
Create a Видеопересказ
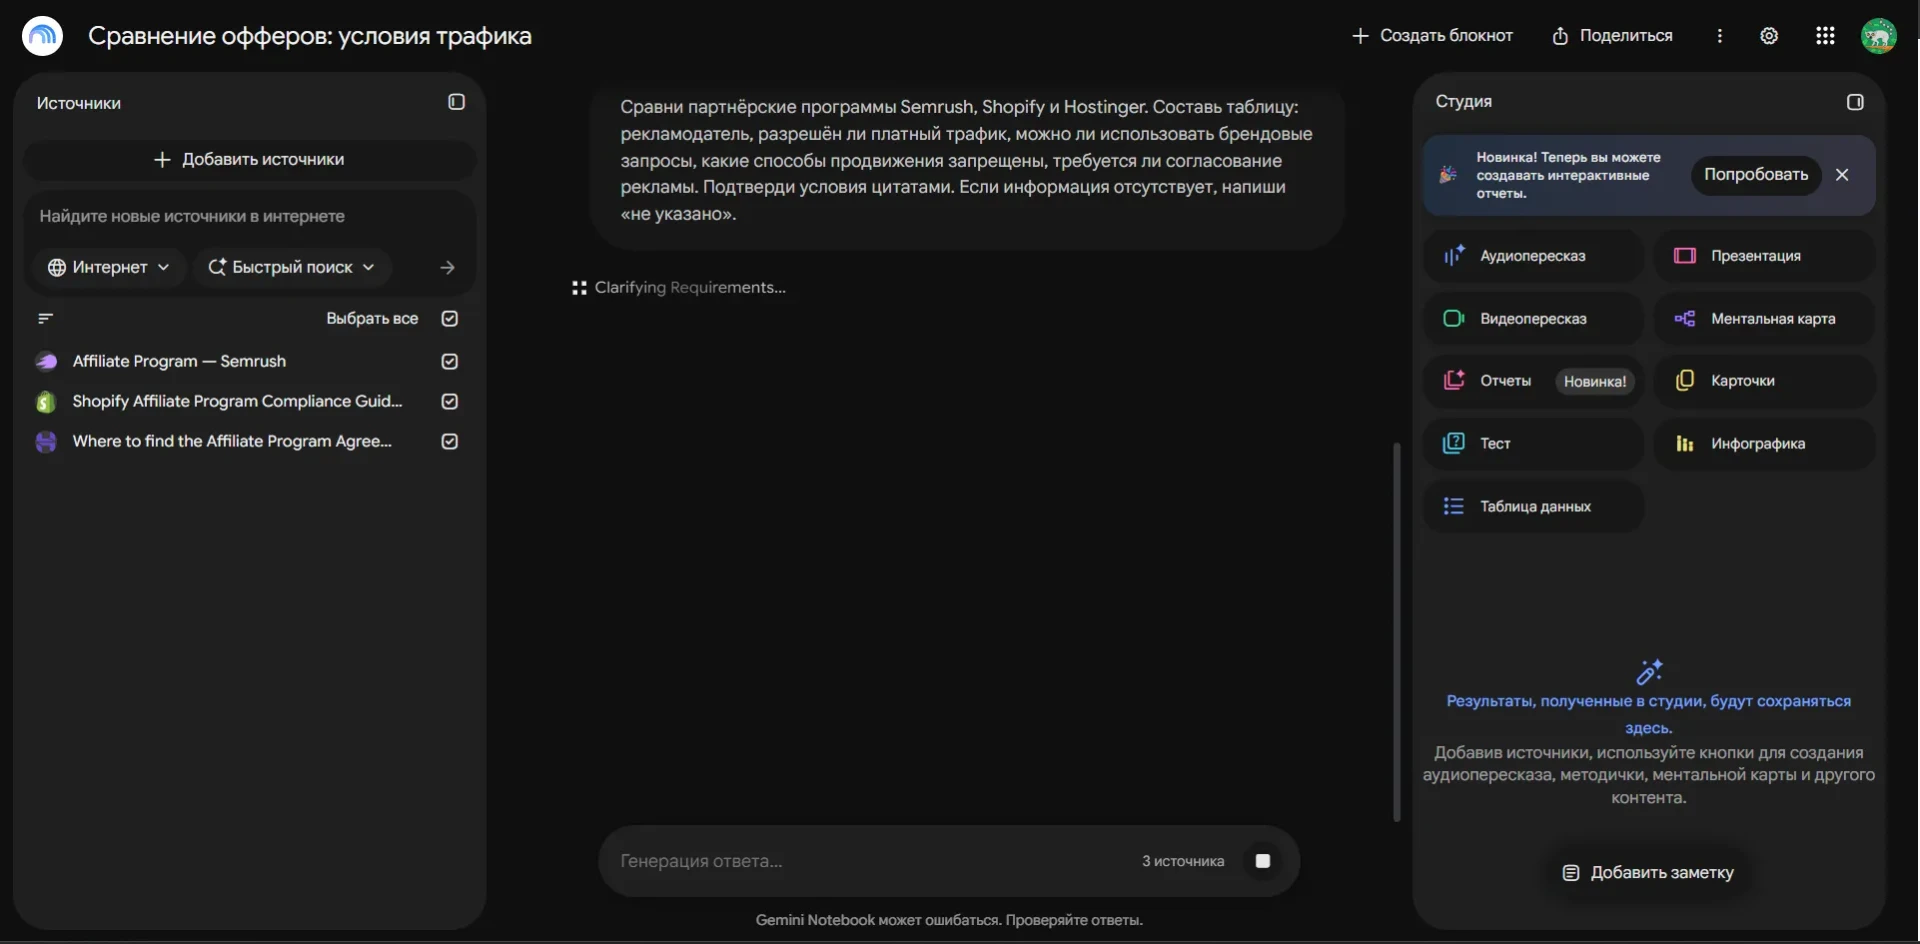tap(1533, 319)
